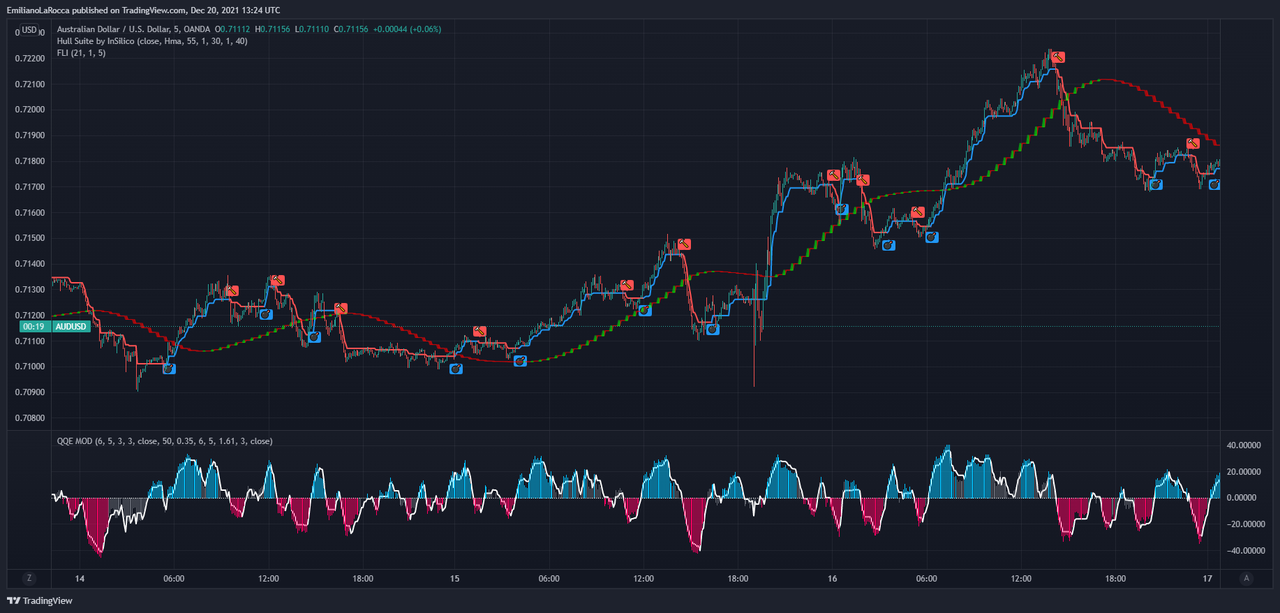Click the bull marker near 06:00 on Dec 14
Image resolution: width=1280 pixels, height=613 pixels.
pyautogui.click(x=168, y=368)
